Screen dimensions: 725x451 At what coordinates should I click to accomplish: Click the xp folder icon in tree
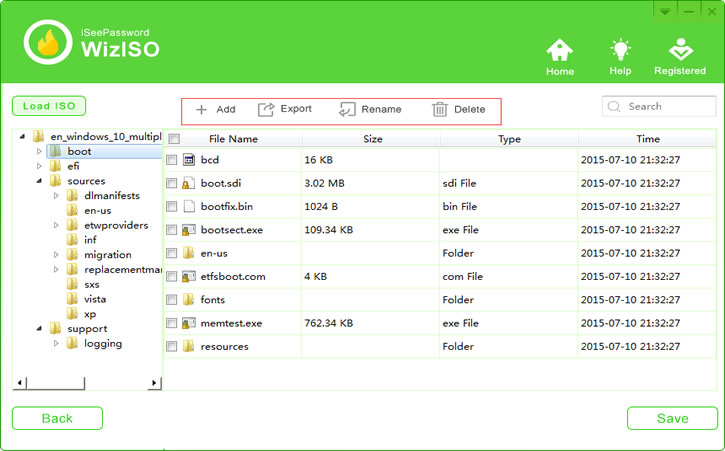click(72, 314)
